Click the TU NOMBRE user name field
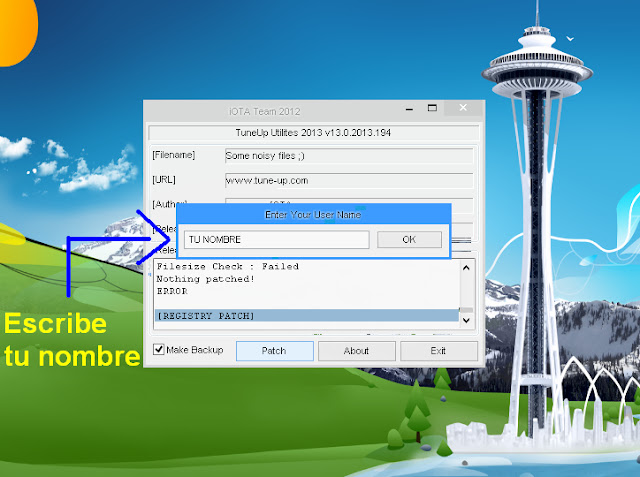 [x=276, y=240]
